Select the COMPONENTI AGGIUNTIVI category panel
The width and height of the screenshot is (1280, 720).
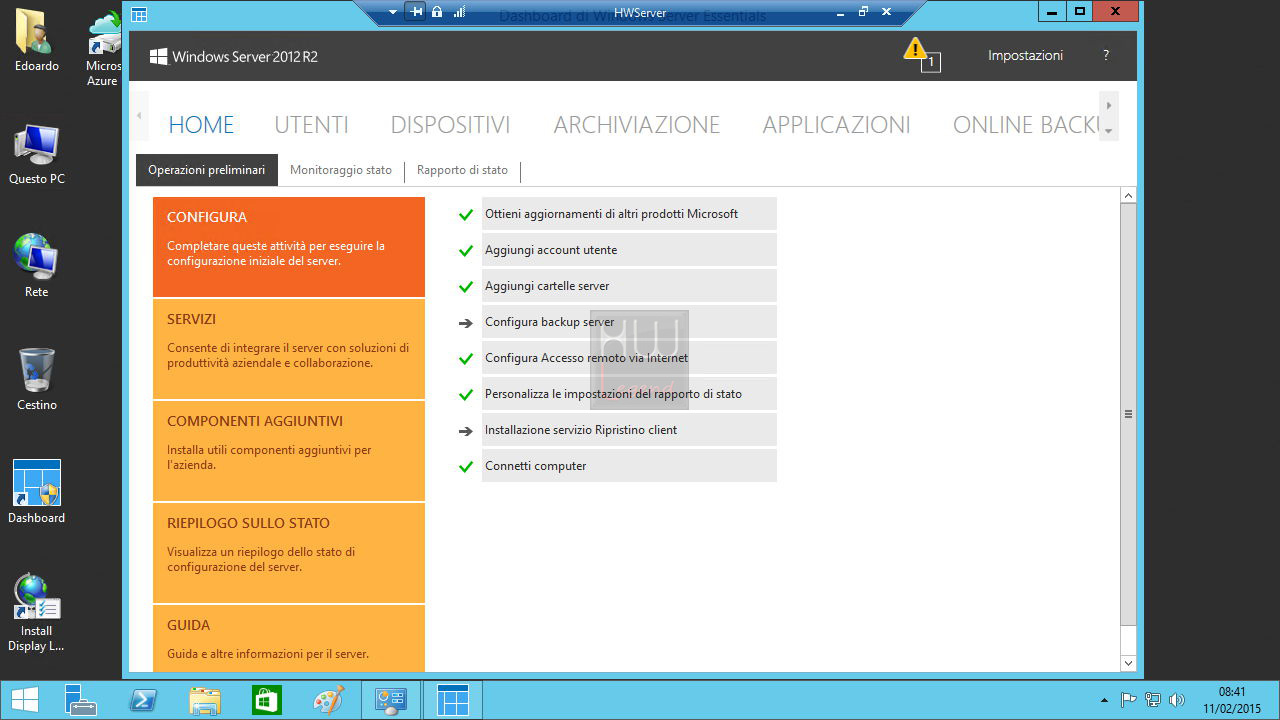(289, 451)
